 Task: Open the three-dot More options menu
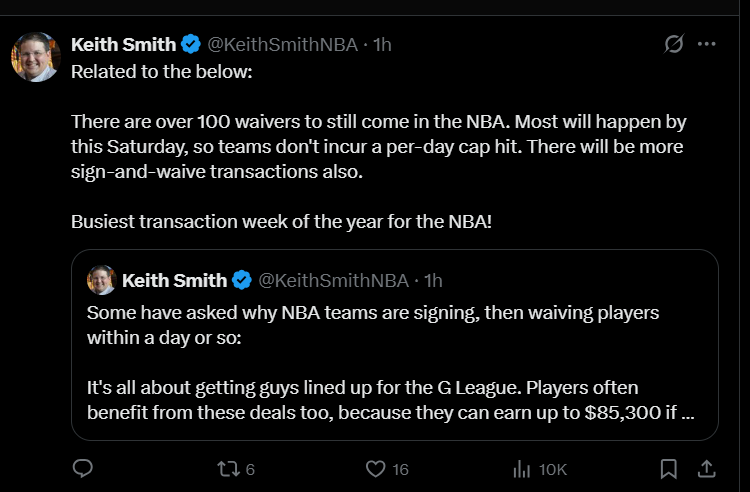(x=707, y=44)
